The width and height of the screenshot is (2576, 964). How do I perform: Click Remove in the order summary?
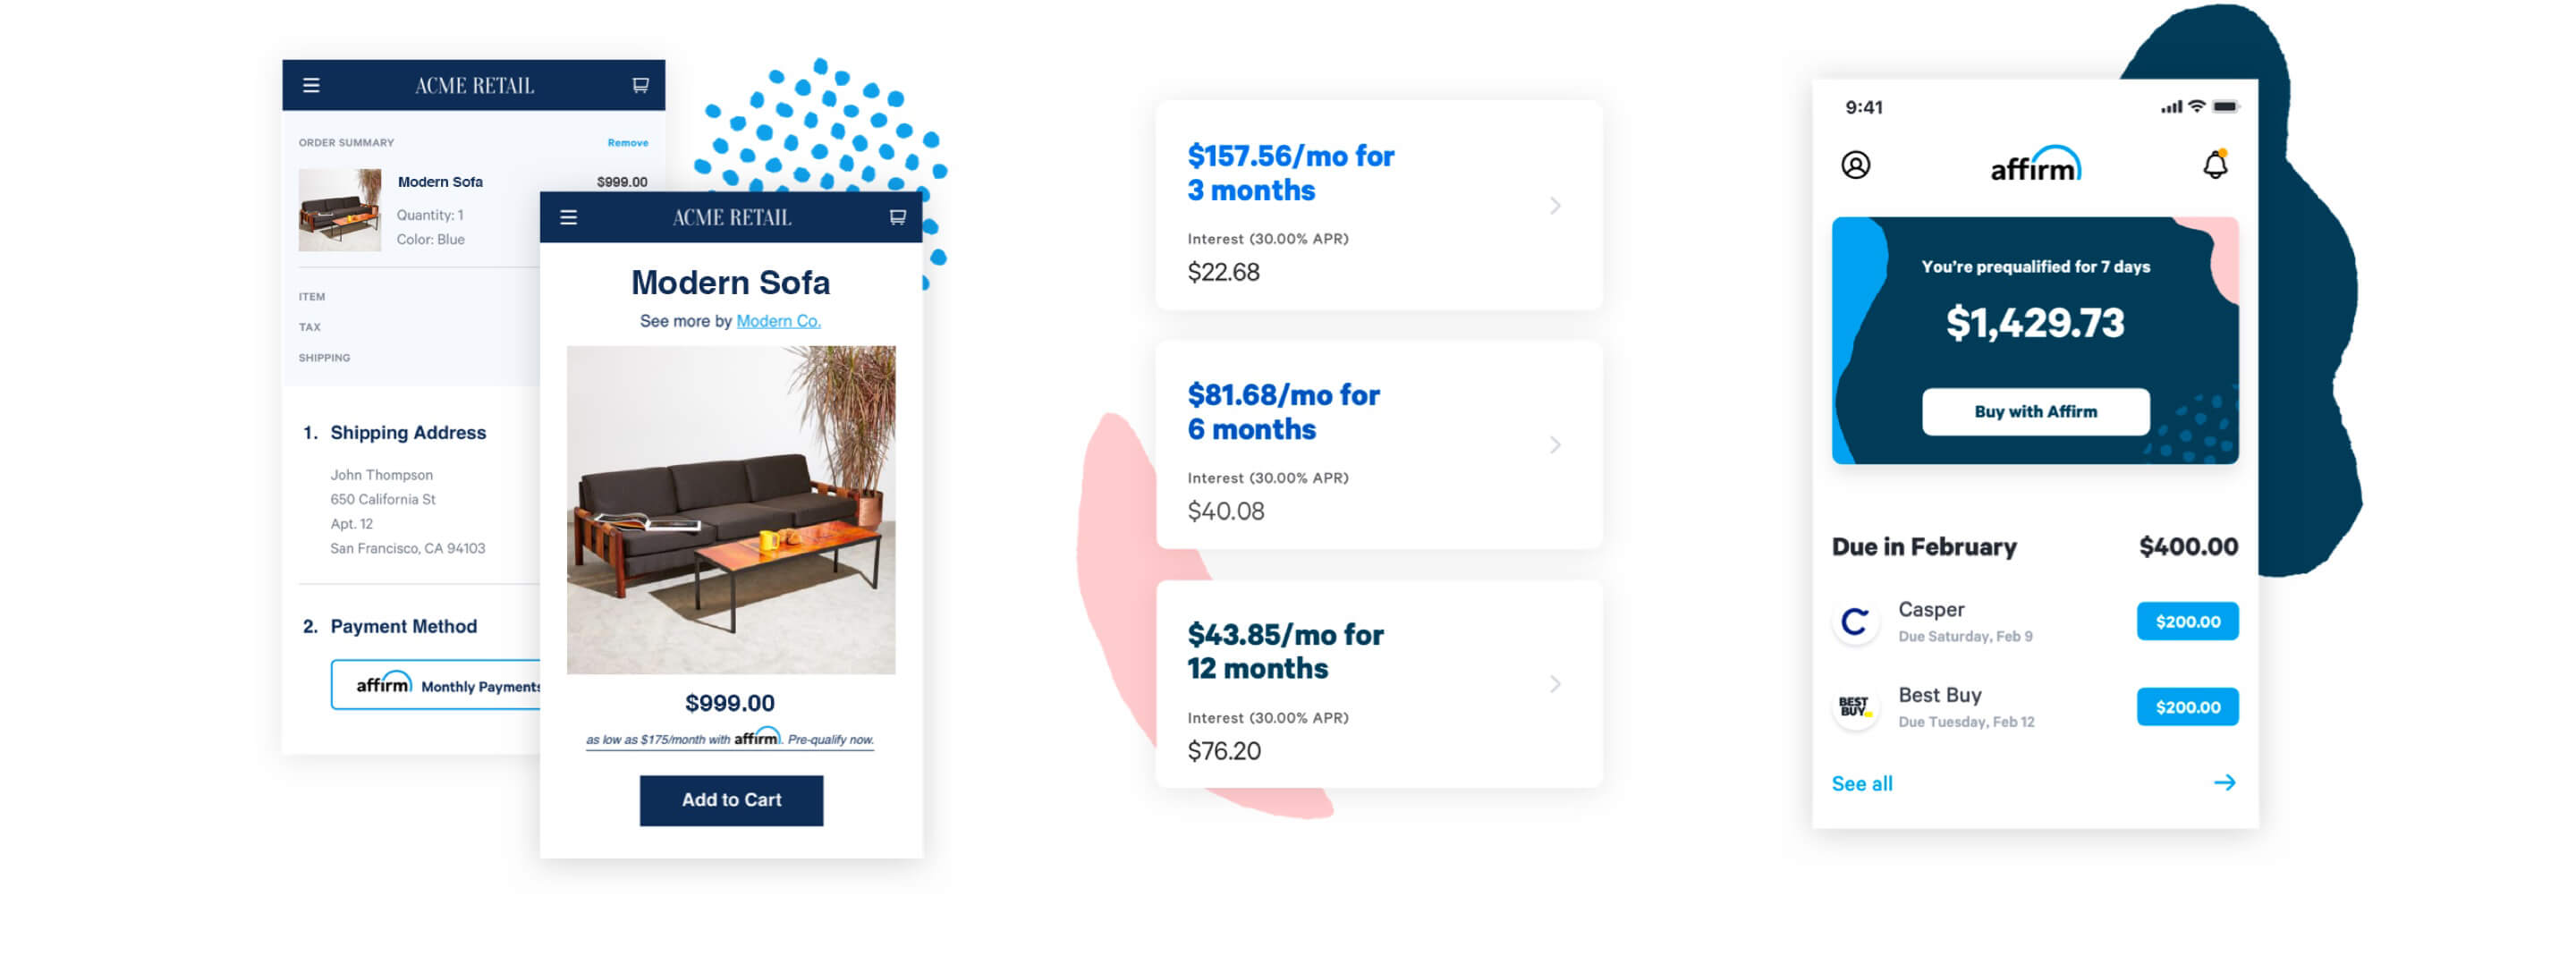coord(627,143)
